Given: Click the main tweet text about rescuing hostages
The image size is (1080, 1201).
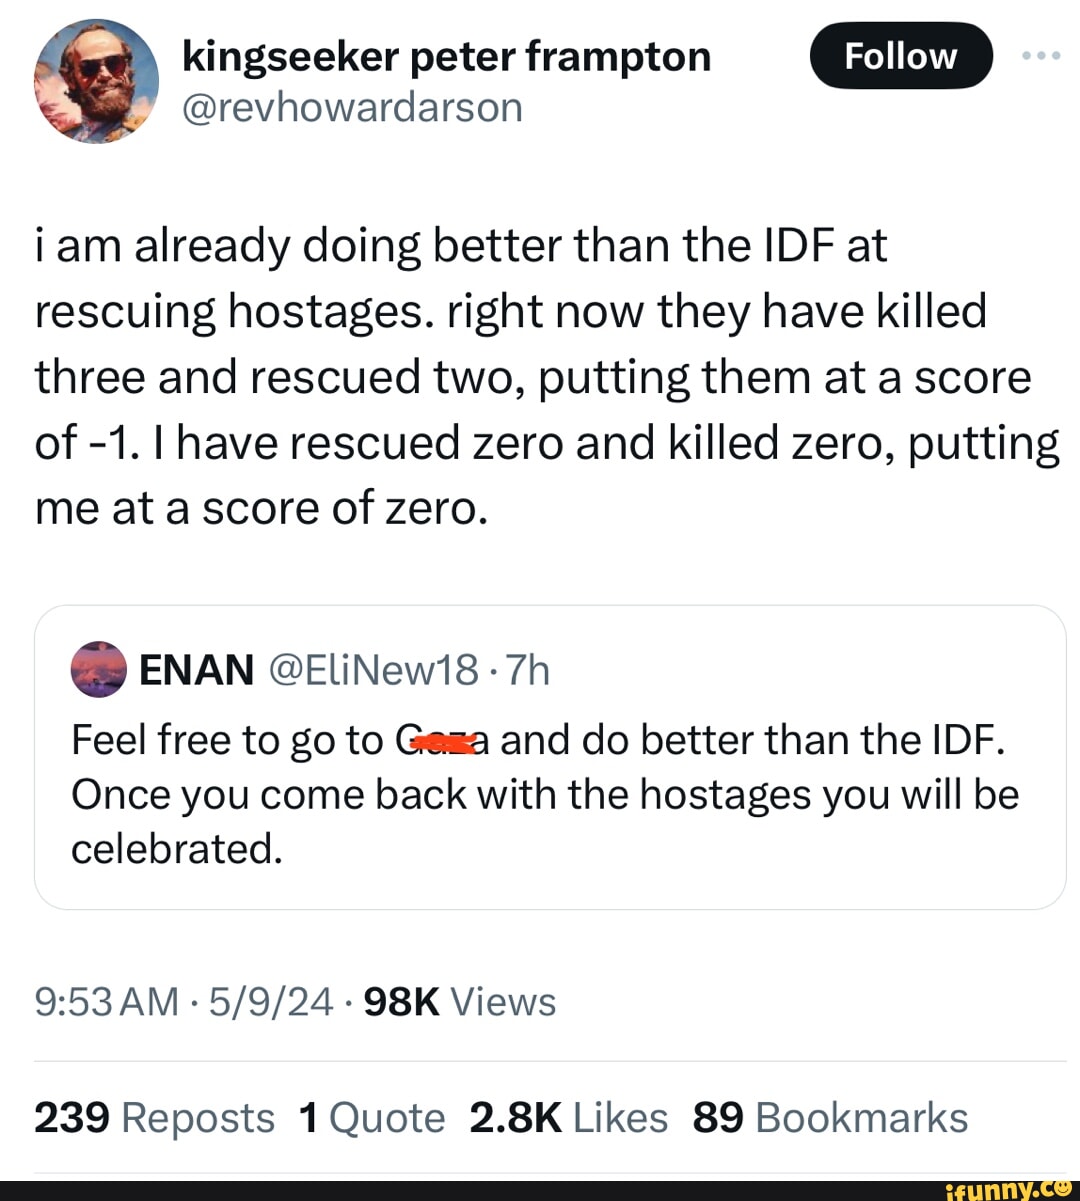Looking at the screenshot, I should (x=545, y=377).
